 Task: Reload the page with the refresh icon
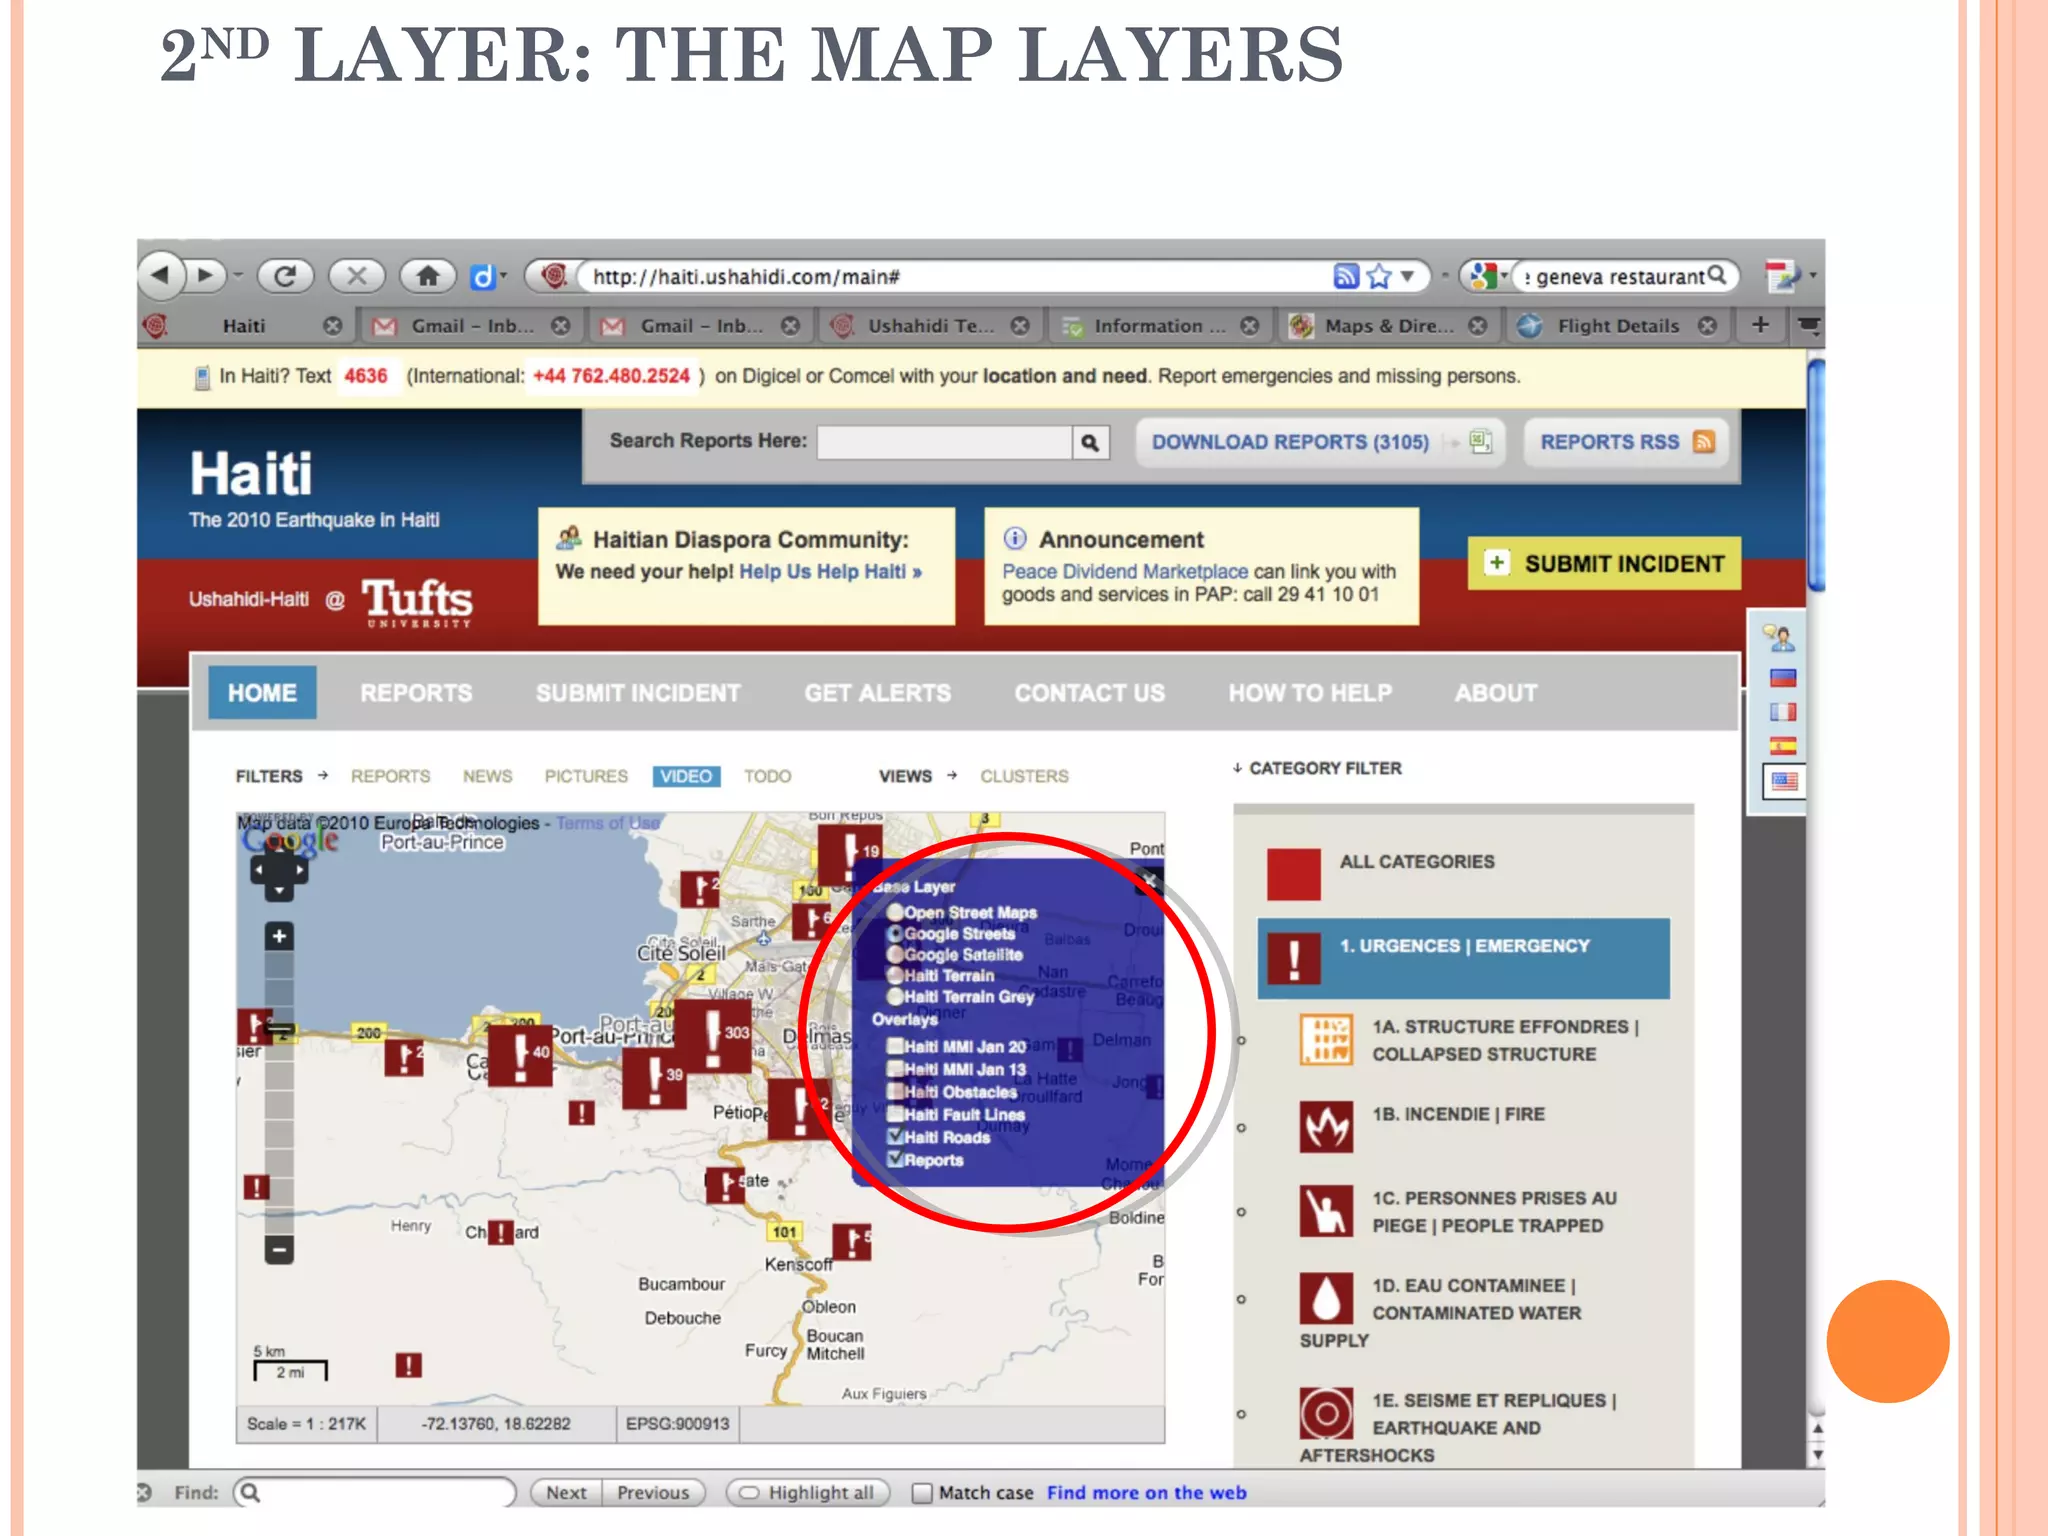(x=285, y=275)
